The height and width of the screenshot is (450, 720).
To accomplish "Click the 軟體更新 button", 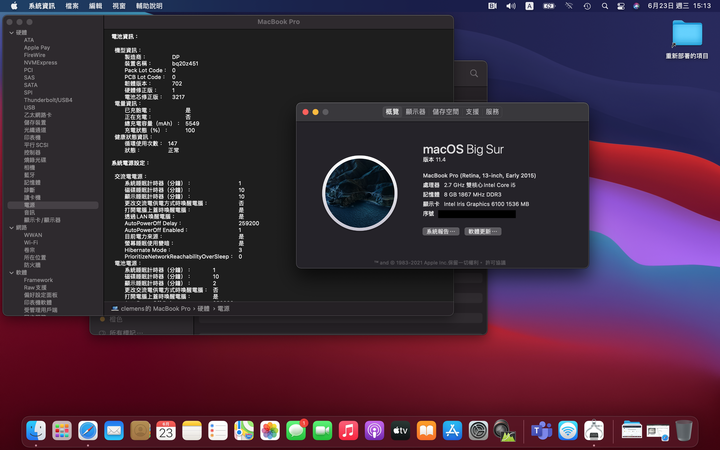I will (483, 231).
